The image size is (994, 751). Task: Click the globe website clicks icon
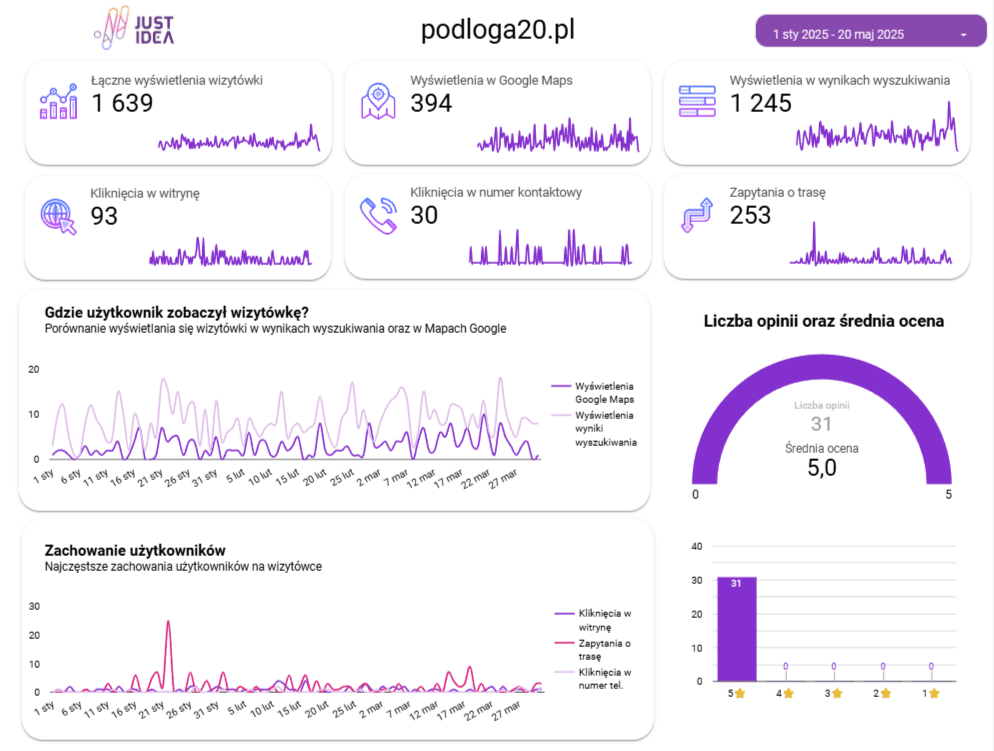(x=58, y=216)
